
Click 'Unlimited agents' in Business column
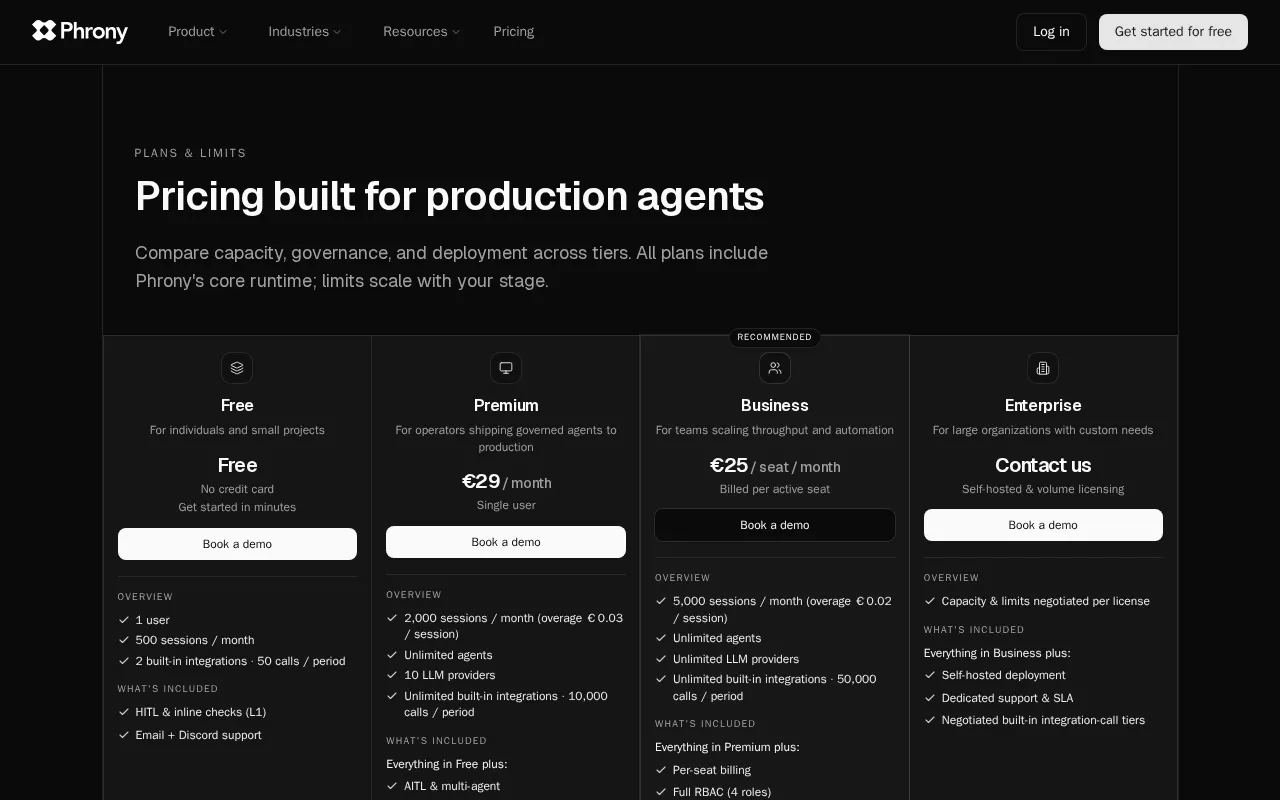[717, 638]
